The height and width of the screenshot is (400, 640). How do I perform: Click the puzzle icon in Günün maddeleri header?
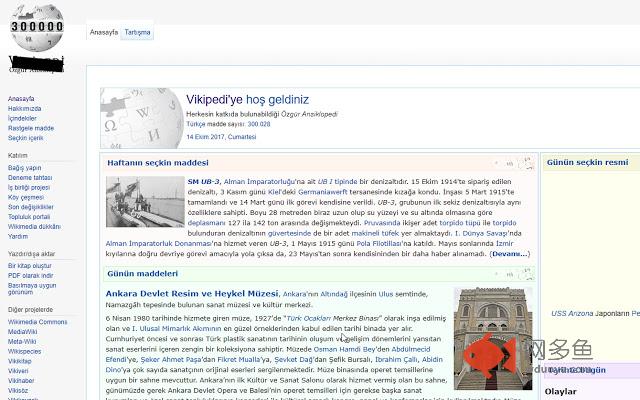pyautogui.click(x=527, y=274)
